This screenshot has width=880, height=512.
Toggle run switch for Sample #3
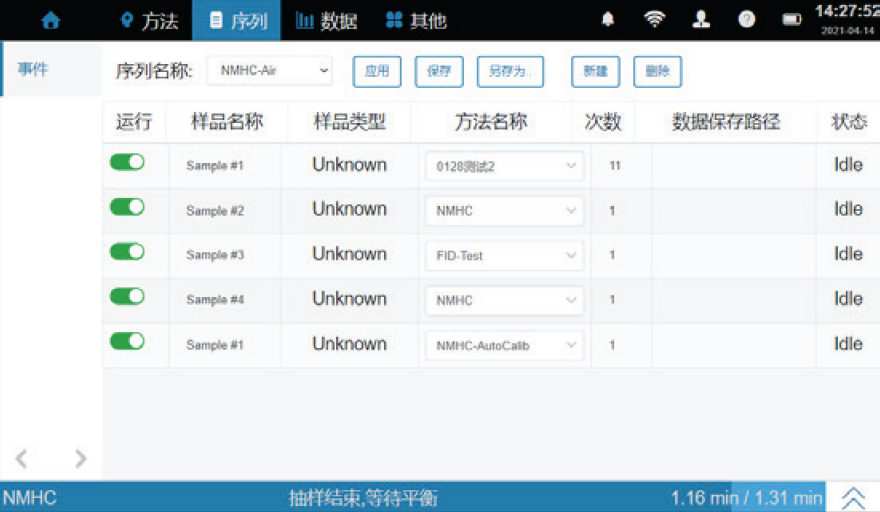coord(127,252)
